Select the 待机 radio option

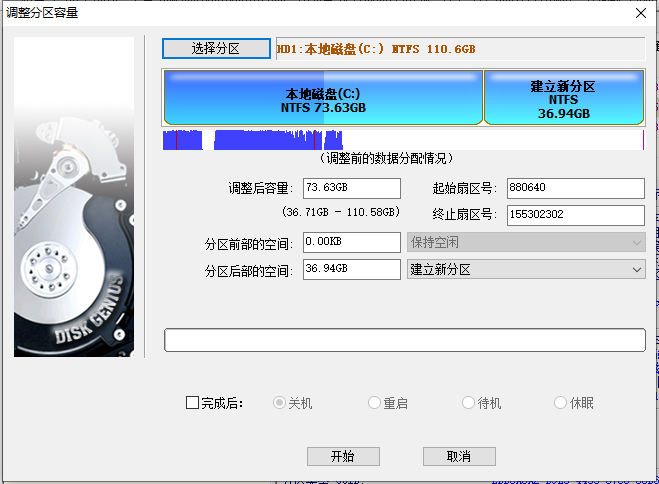pyautogui.click(x=469, y=403)
